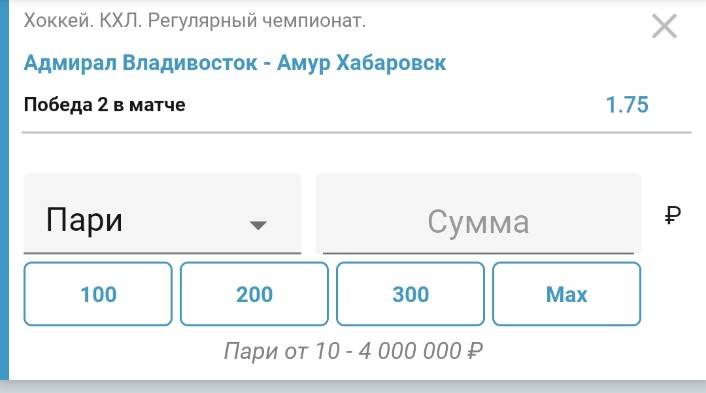Image resolution: width=706 pixels, height=393 pixels.
Task: Click the 1.75 odds value
Action: (627, 105)
